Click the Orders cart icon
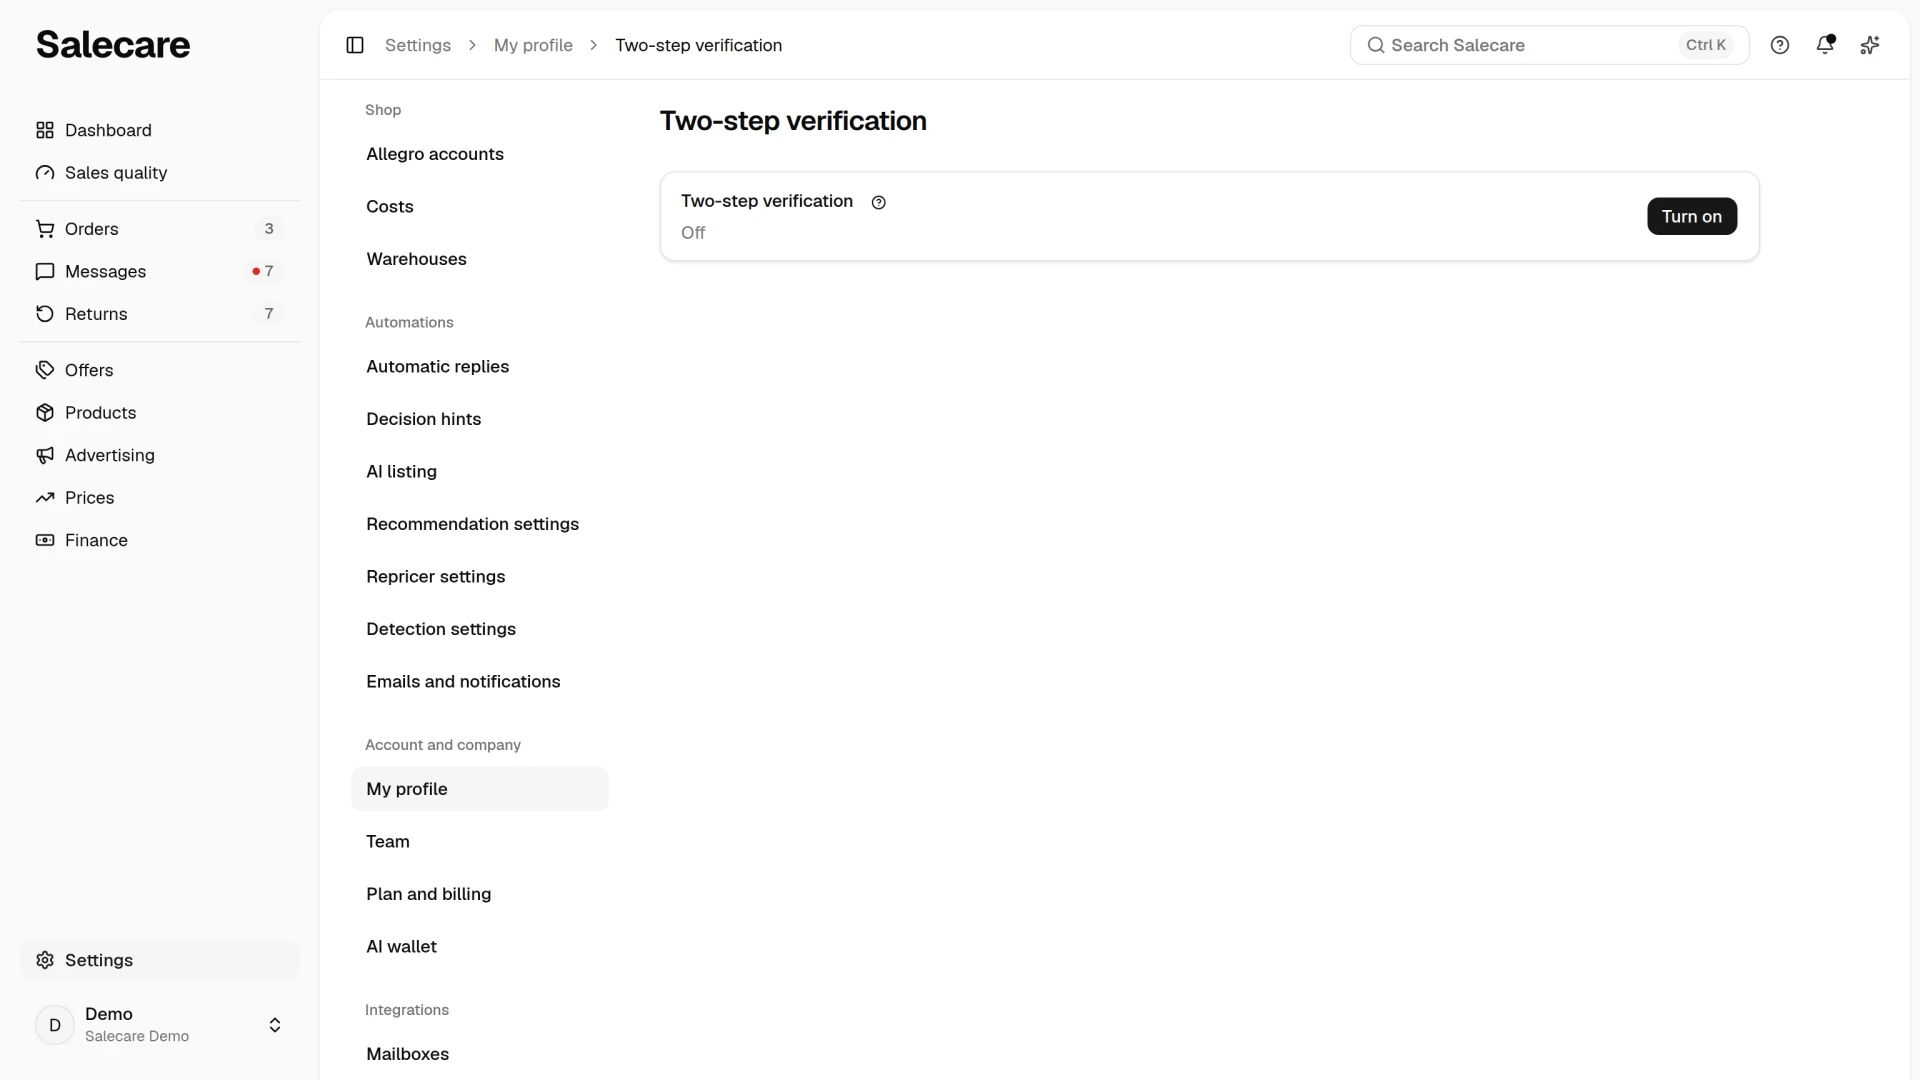Image resolution: width=1920 pixels, height=1080 pixels. click(x=45, y=229)
